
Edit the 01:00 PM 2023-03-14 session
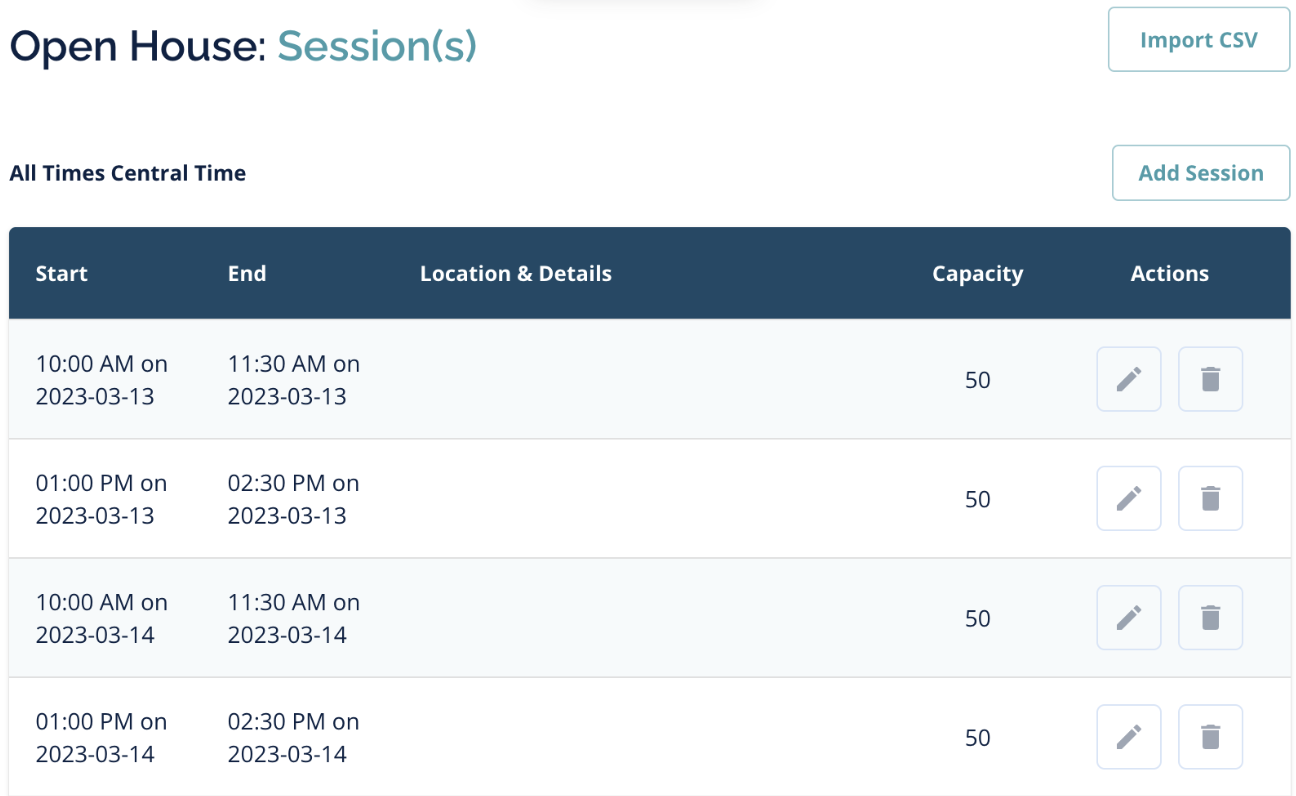point(1128,737)
